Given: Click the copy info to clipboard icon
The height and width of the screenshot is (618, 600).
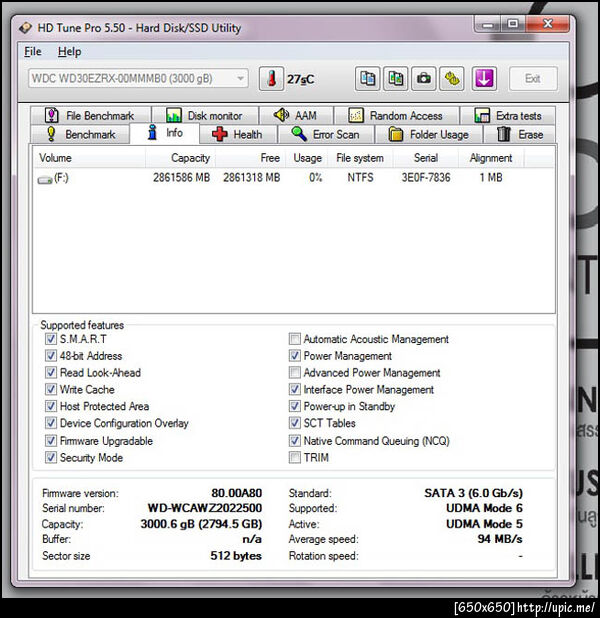Looking at the screenshot, I should point(367,78).
